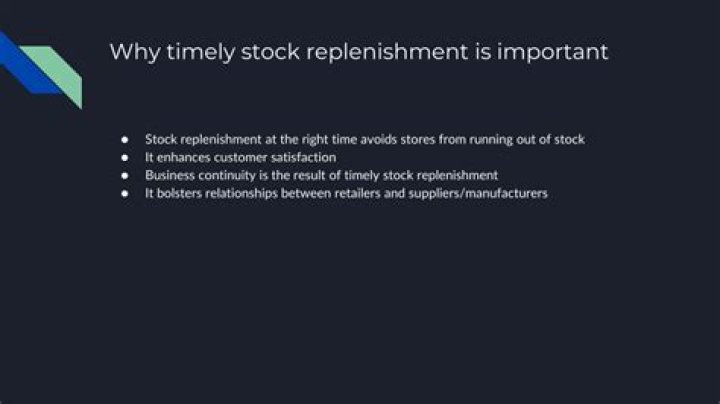Select the line about bolstering relationships
The width and height of the screenshot is (720, 404).
(x=346, y=193)
